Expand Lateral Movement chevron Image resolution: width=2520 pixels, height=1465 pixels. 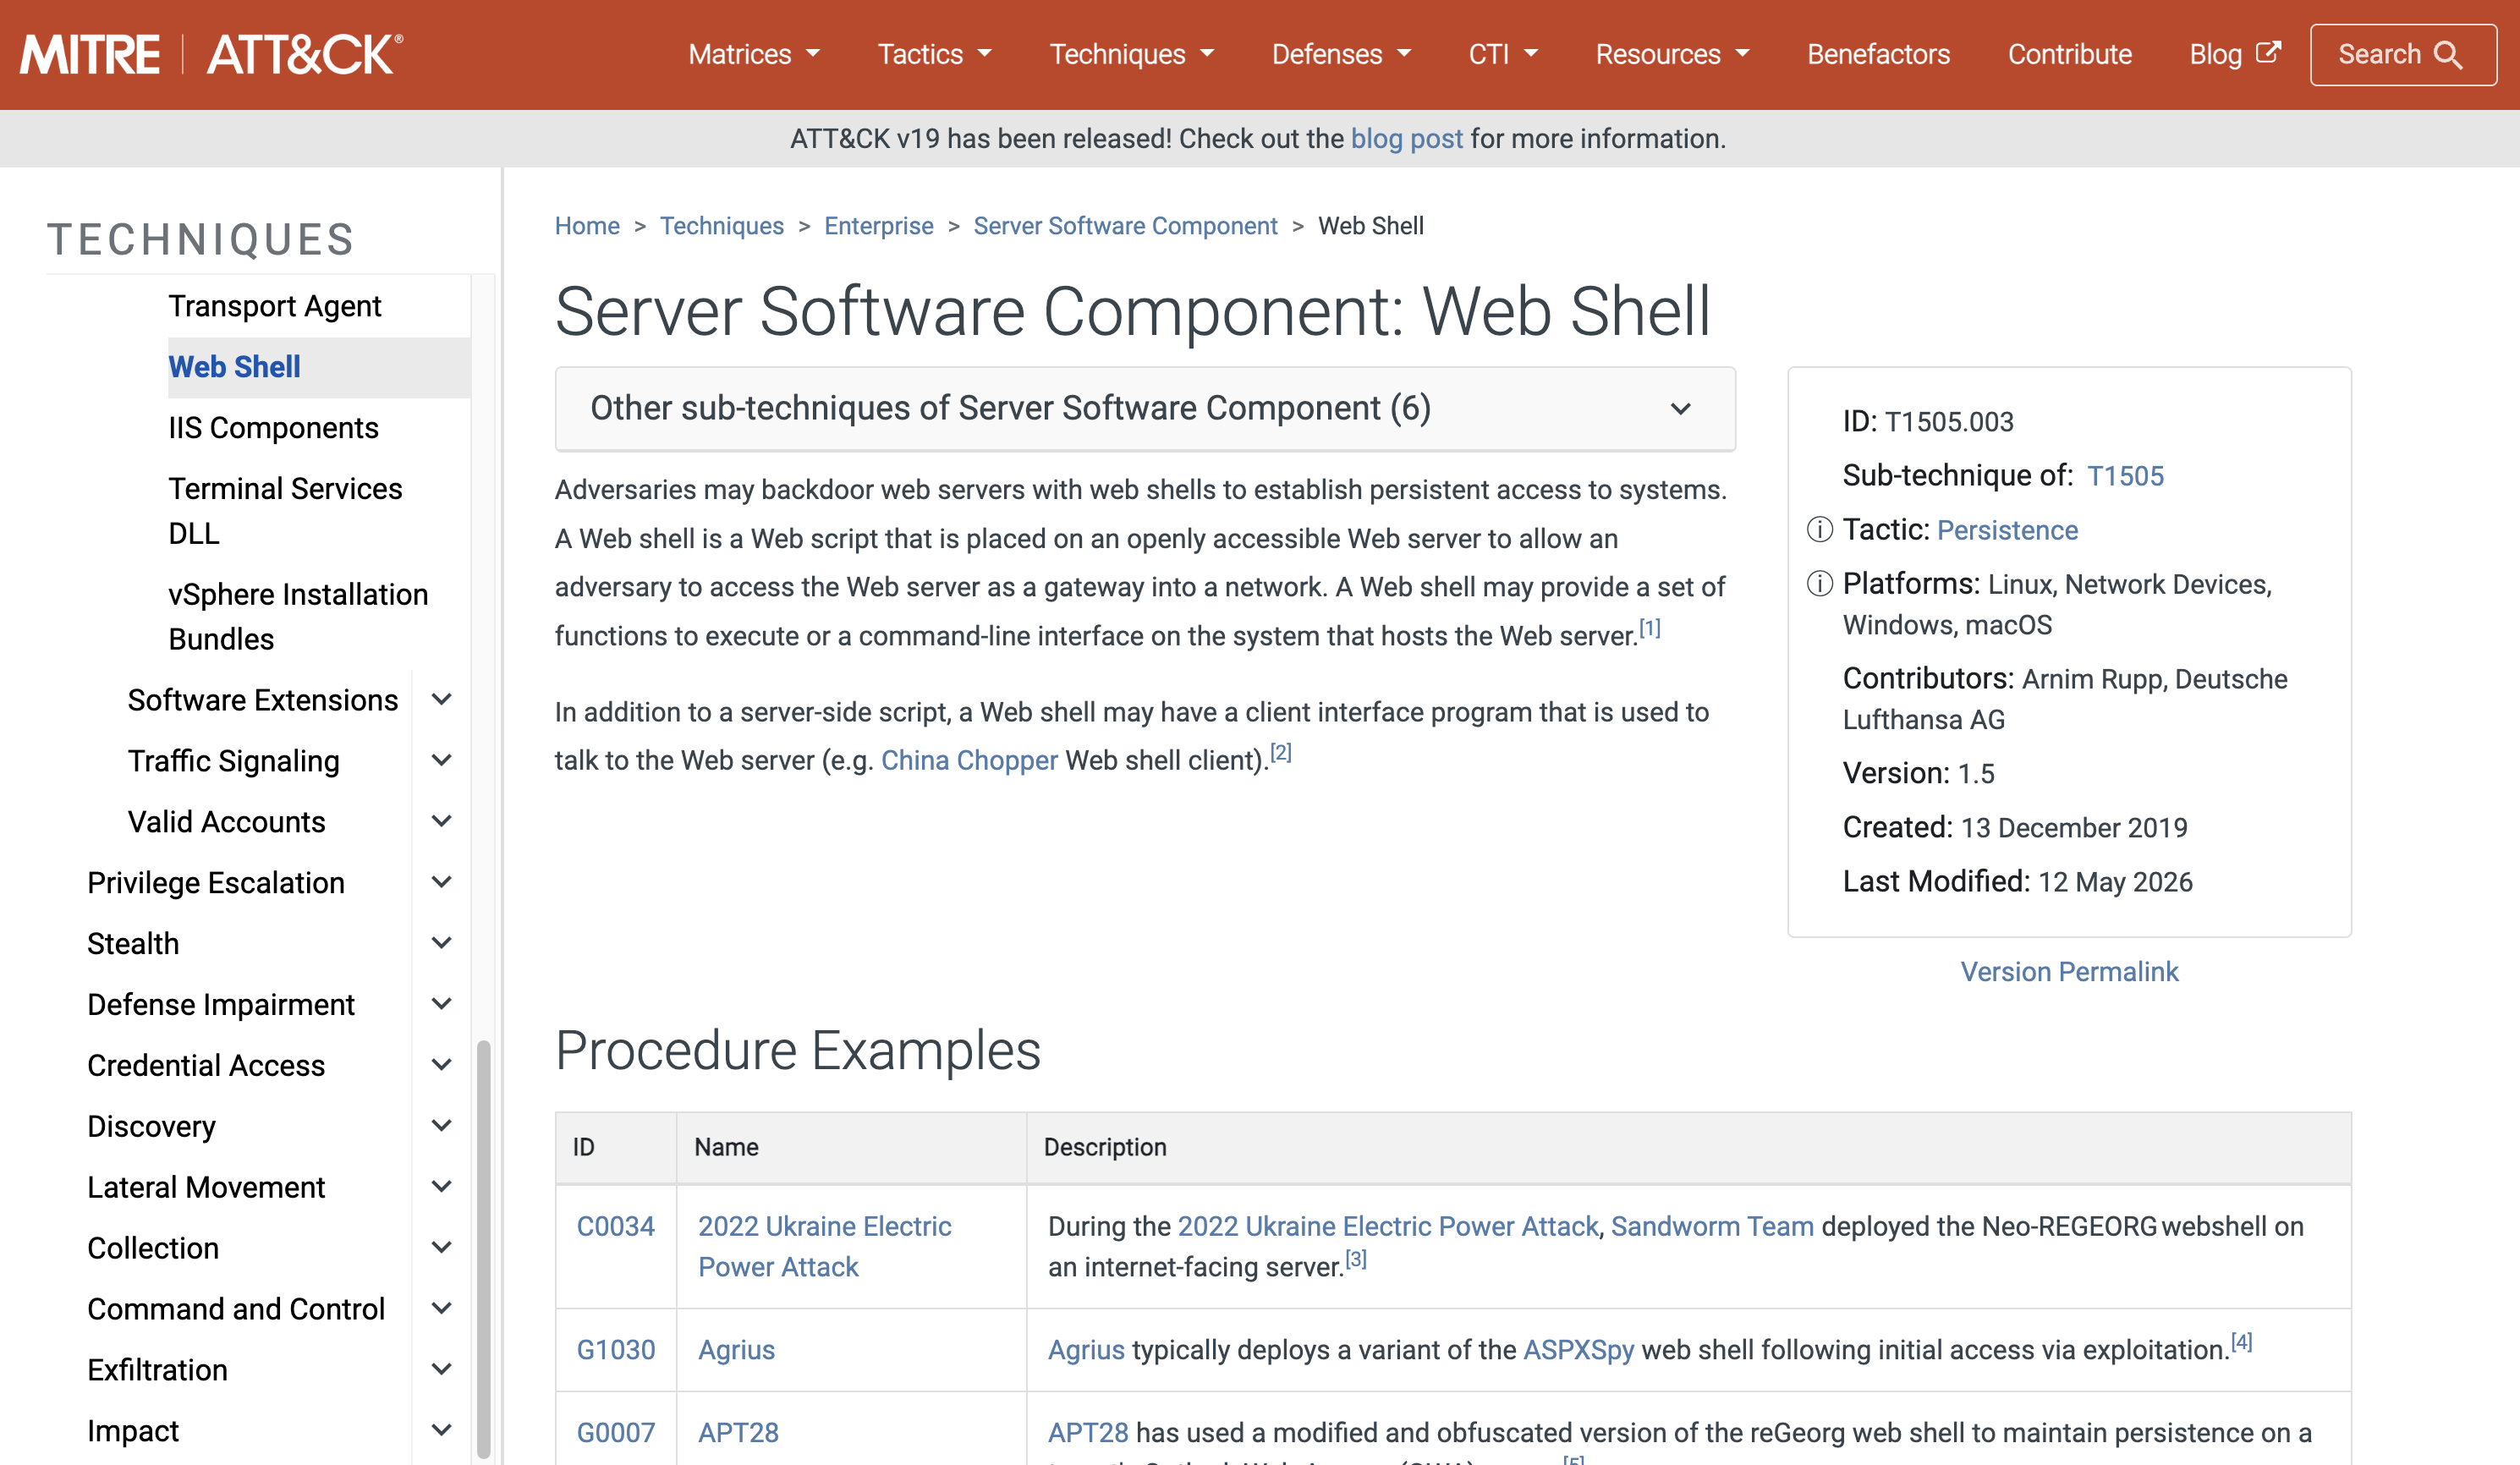(x=441, y=1187)
